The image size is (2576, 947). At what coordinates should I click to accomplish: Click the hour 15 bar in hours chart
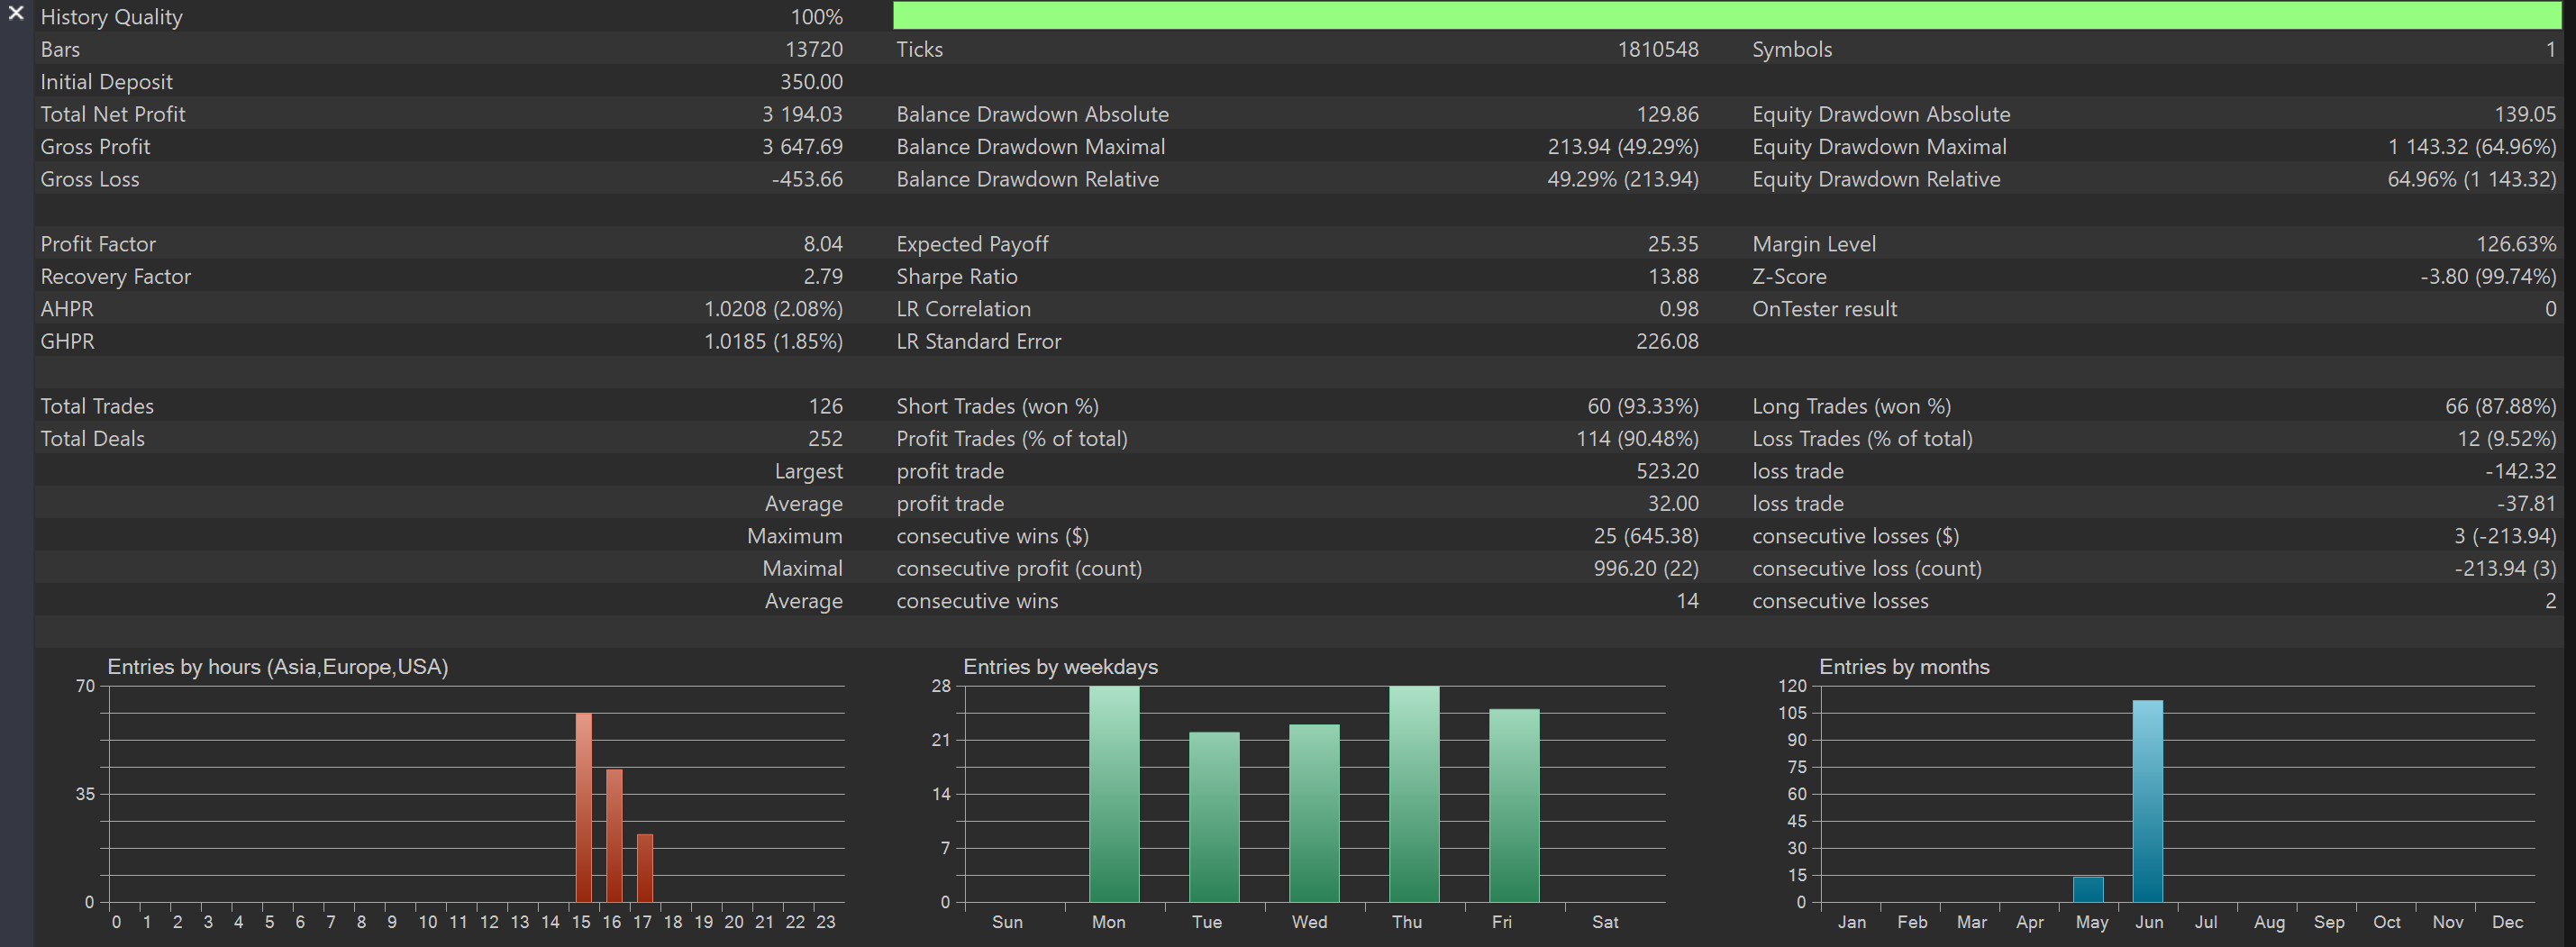(583, 808)
